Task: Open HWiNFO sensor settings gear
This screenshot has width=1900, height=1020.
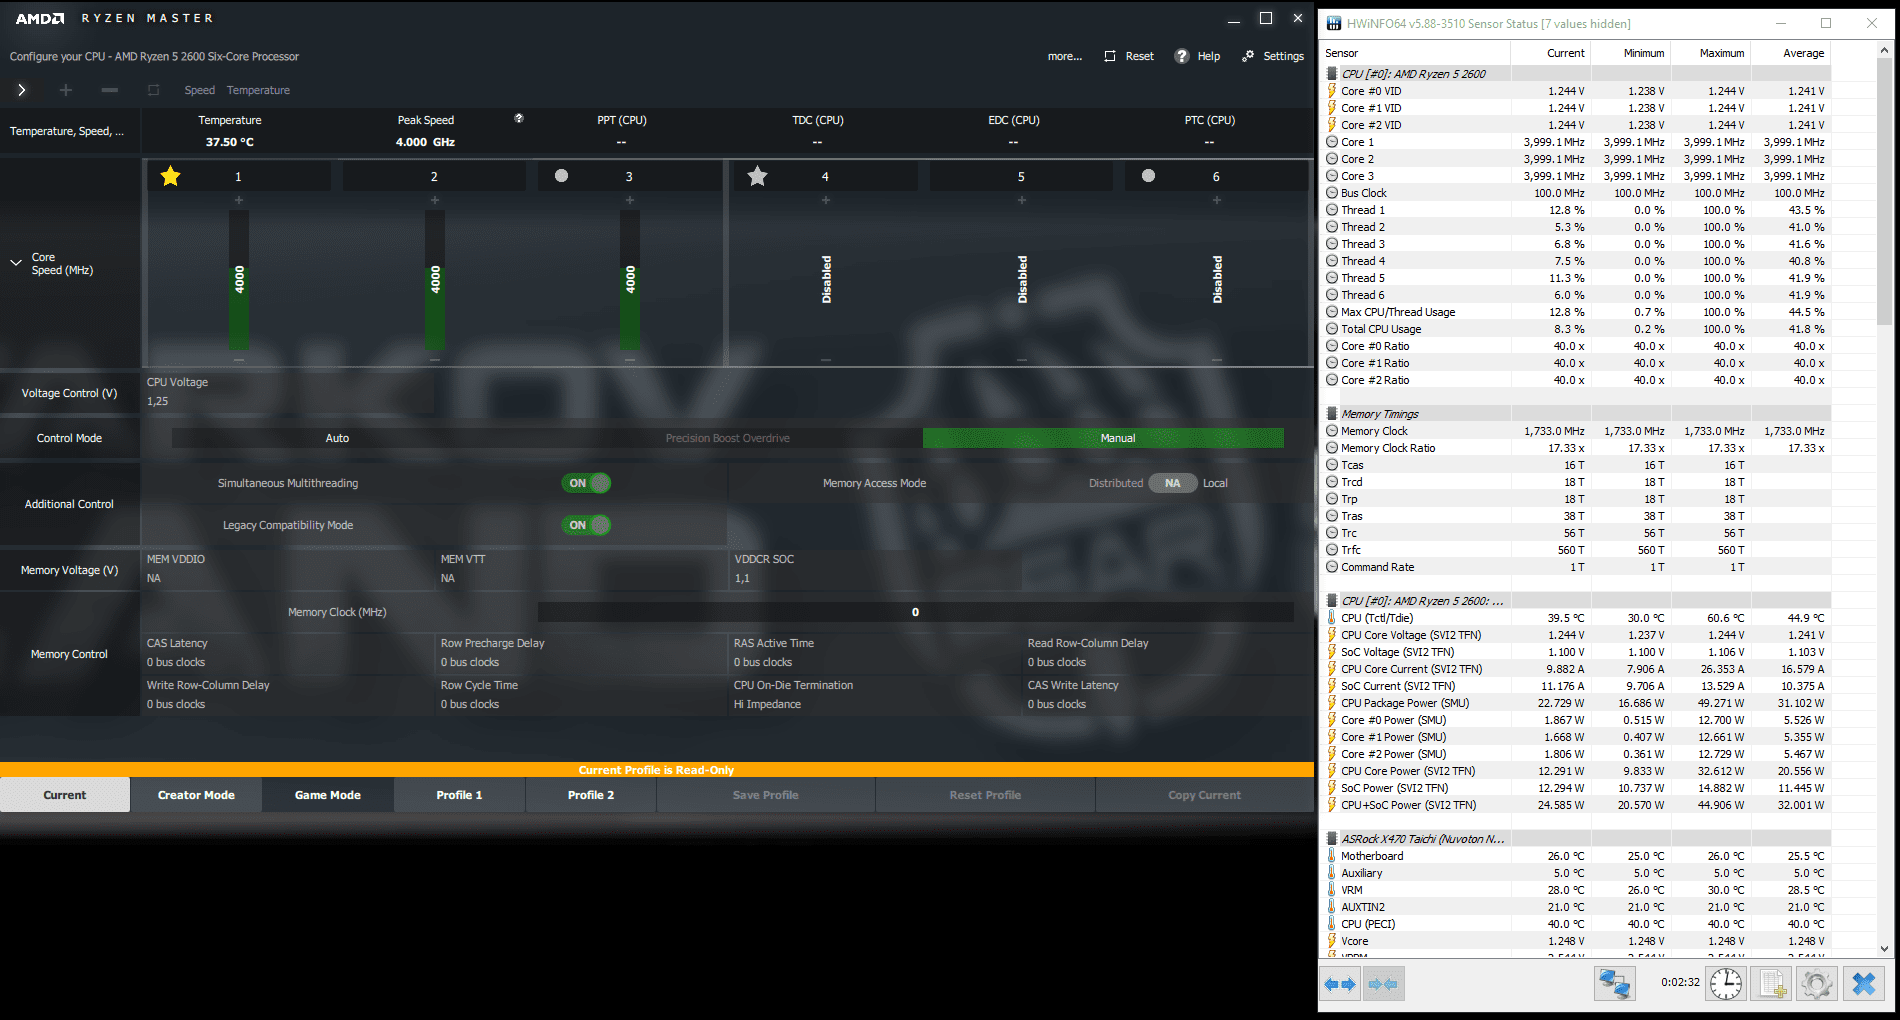Action: [x=1817, y=984]
